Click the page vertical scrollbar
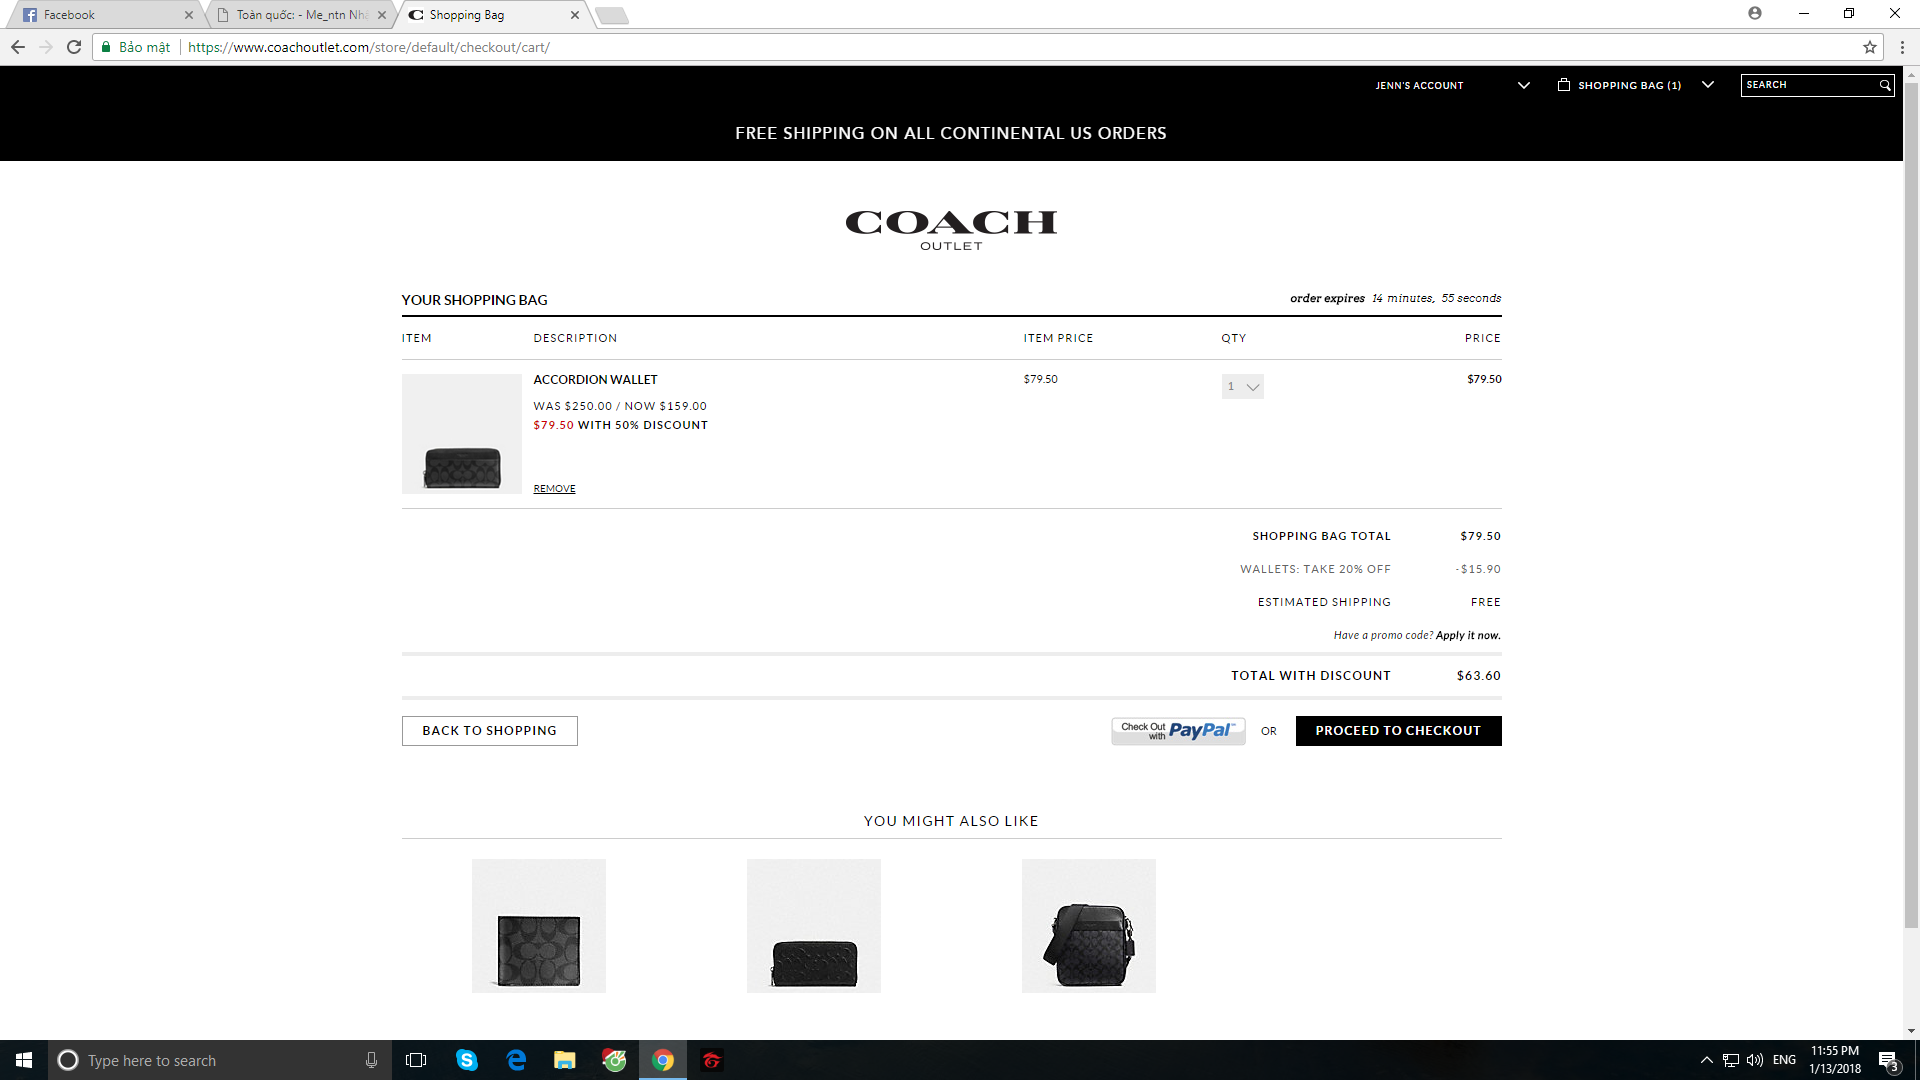The height and width of the screenshot is (1080, 1920). [x=1911, y=505]
